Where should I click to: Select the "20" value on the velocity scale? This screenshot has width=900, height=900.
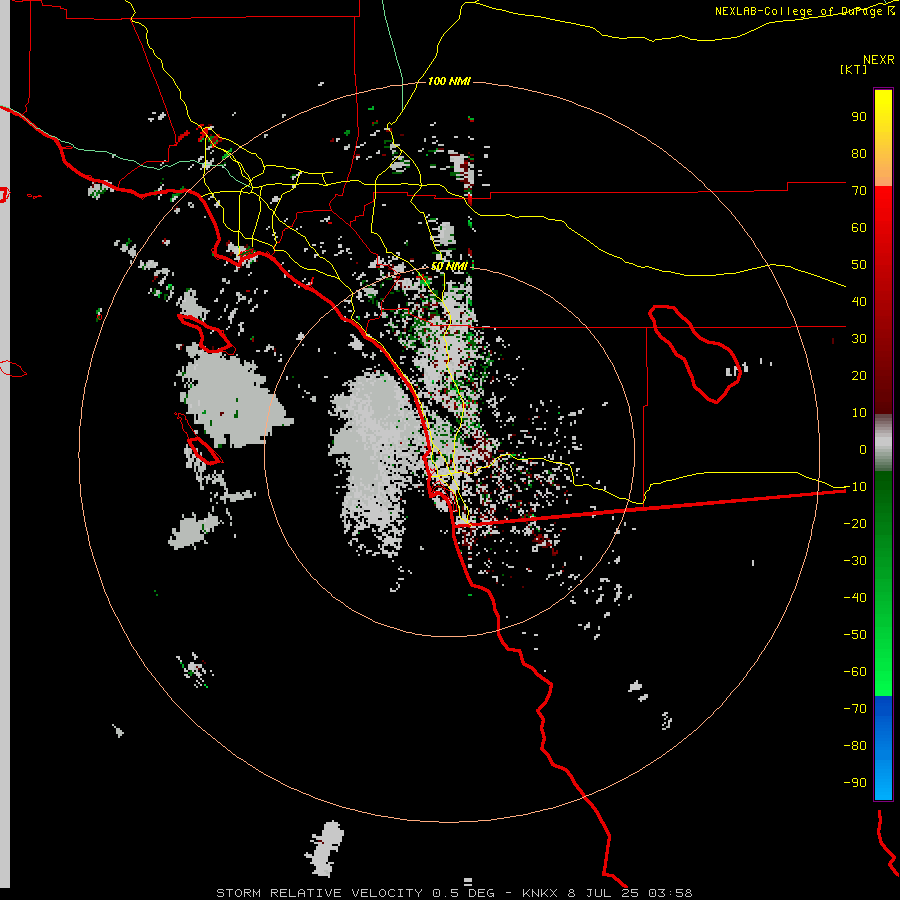tap(859, 375)
